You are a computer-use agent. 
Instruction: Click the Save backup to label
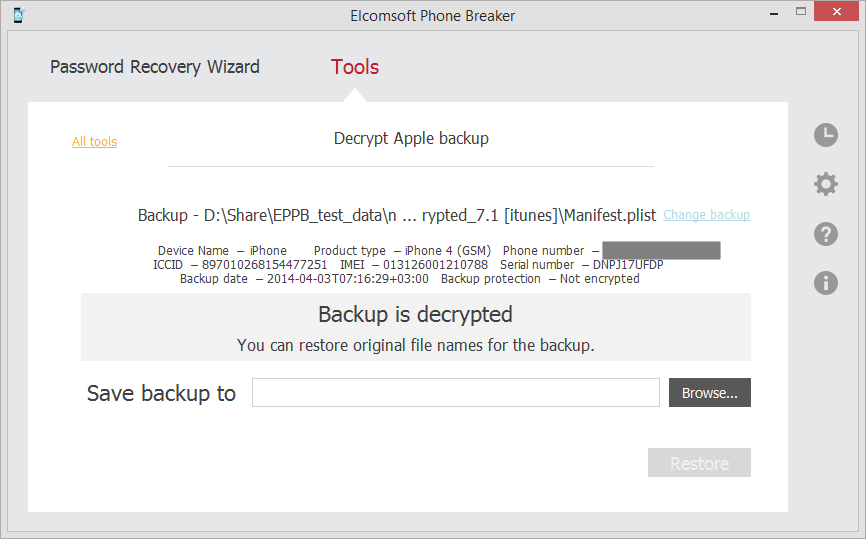tap(161, 394)
